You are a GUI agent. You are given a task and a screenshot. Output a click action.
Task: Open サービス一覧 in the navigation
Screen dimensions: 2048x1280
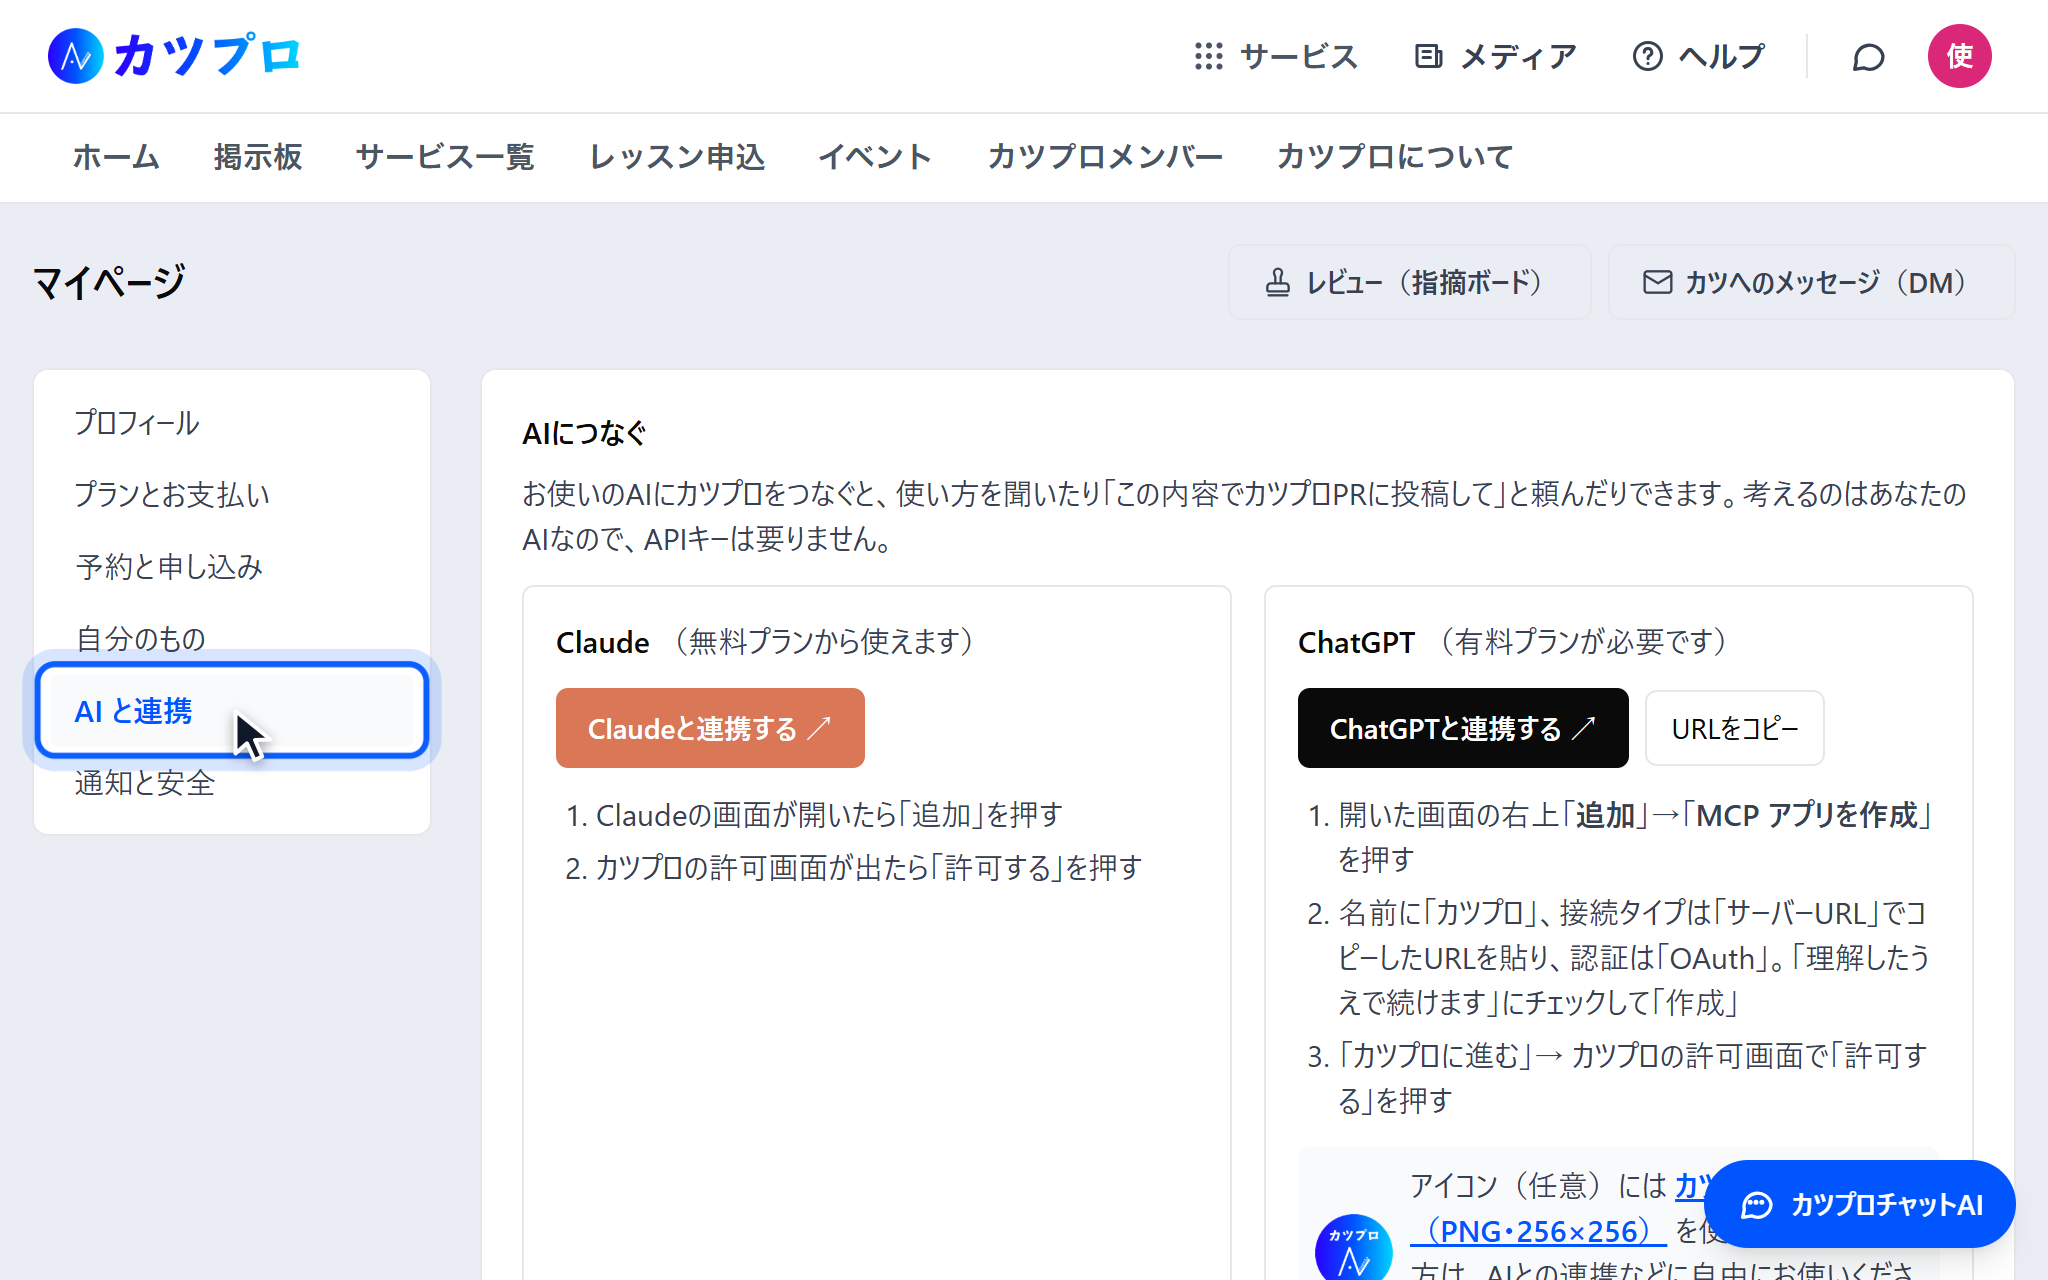[x=445, y=157]
